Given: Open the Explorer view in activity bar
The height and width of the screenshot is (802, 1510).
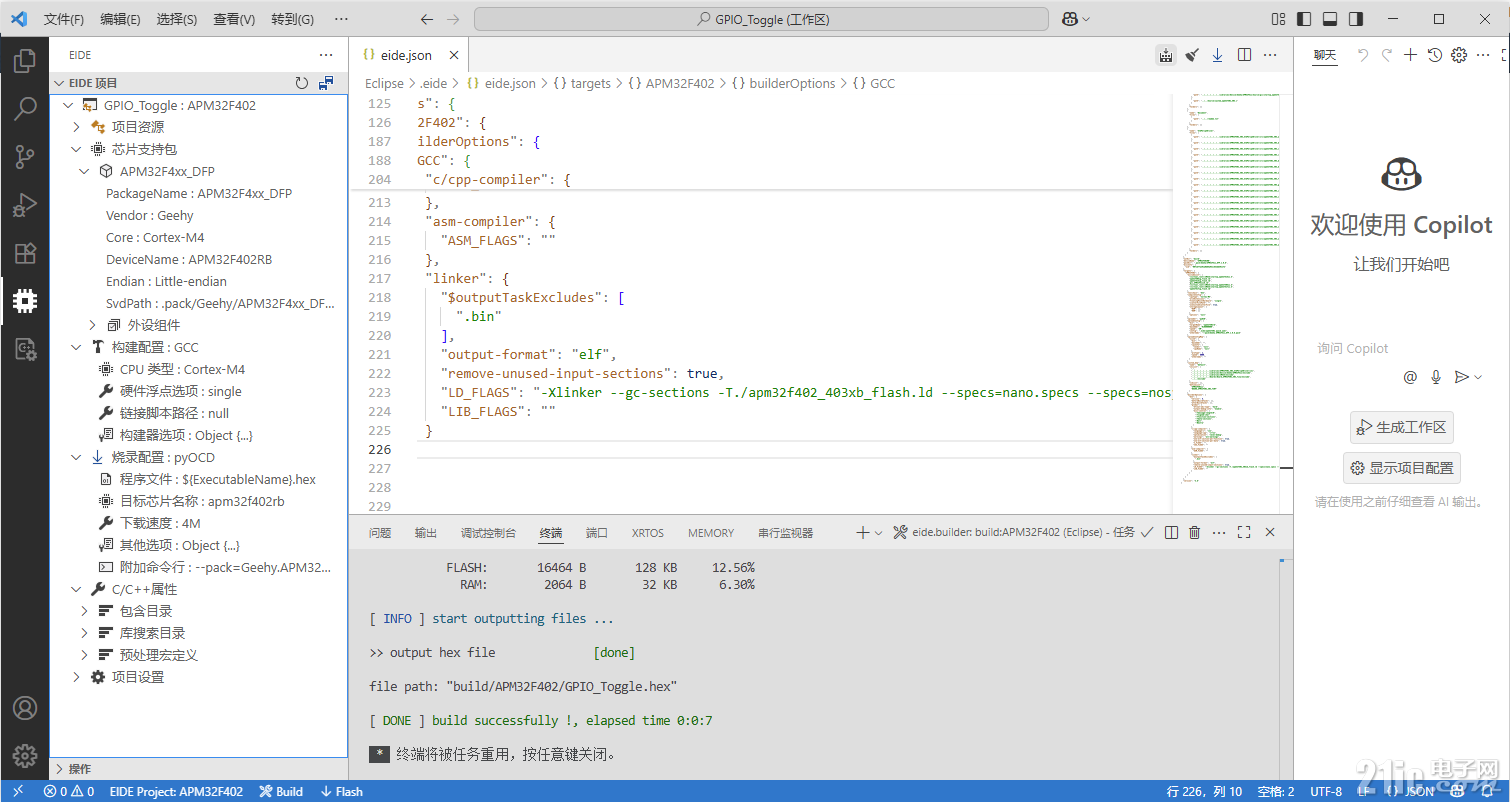Looking at the screenshot, I should coord(24,60).
